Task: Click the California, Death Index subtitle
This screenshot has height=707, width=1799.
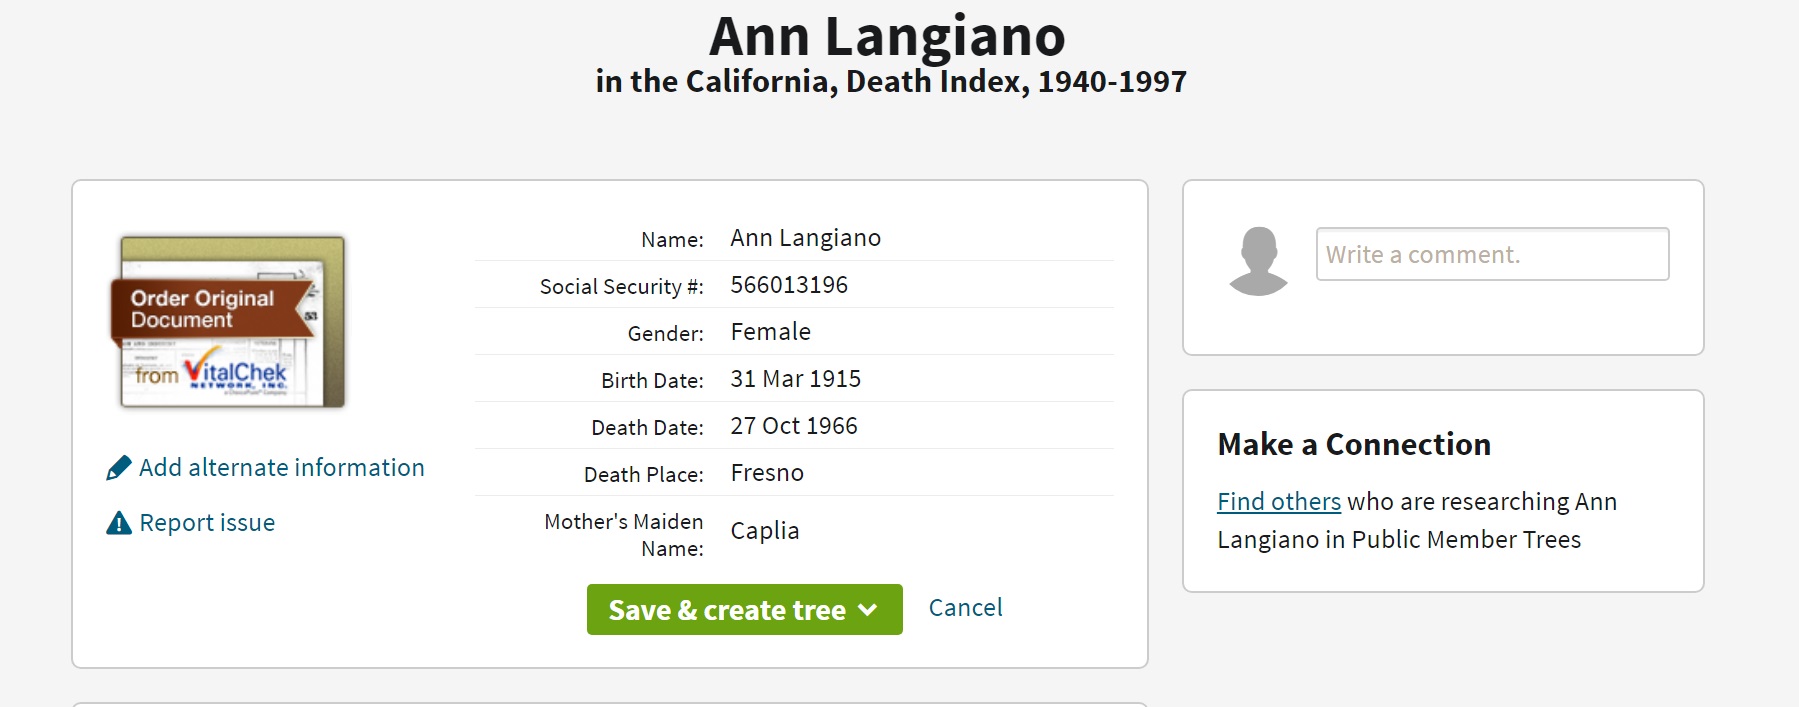Action: click(x=891, y=82)
